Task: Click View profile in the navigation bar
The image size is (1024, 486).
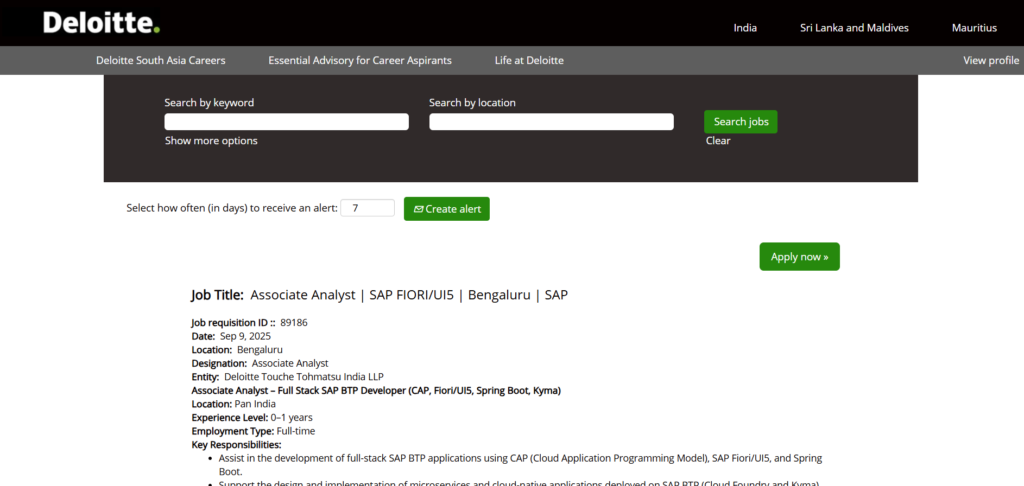Action: coord(991,60)
